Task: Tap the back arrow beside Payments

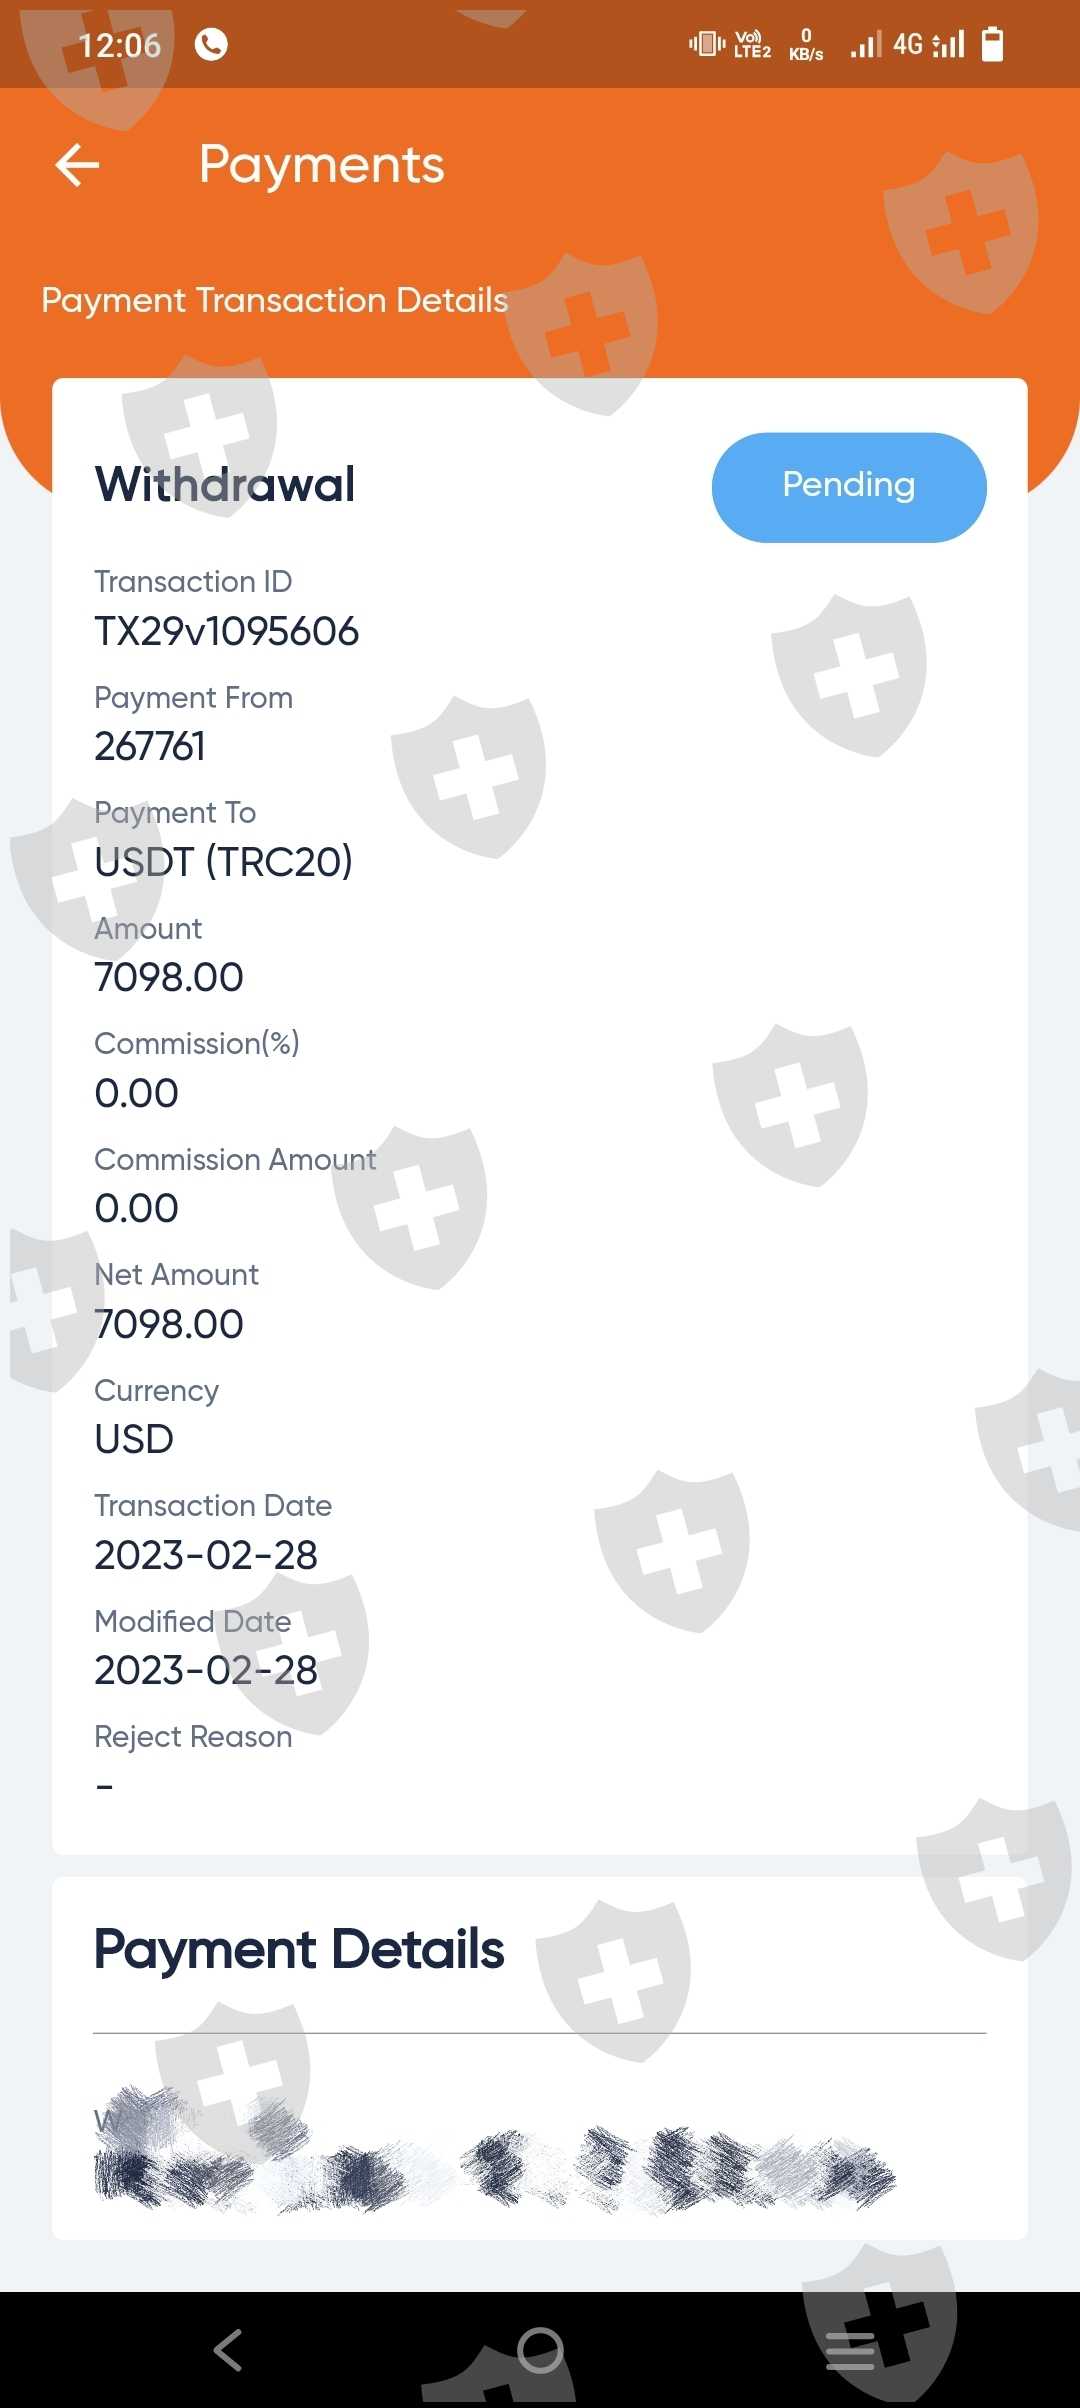Action: (77, 165)
